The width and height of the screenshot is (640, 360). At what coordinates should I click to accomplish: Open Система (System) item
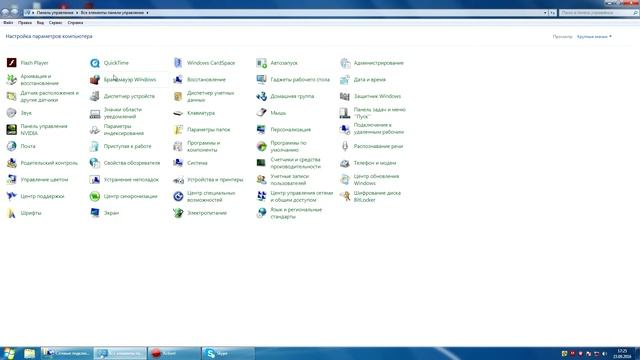(190, 163)
